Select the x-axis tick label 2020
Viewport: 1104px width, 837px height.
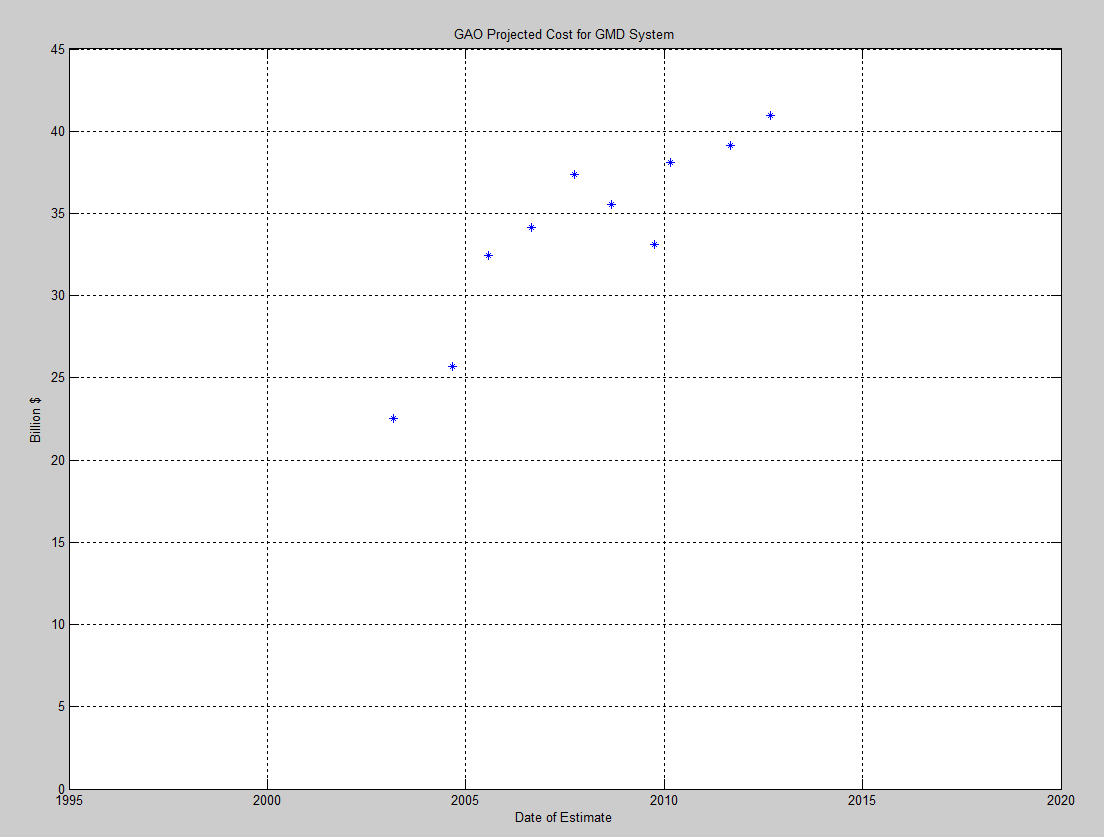pos(1060,800)
